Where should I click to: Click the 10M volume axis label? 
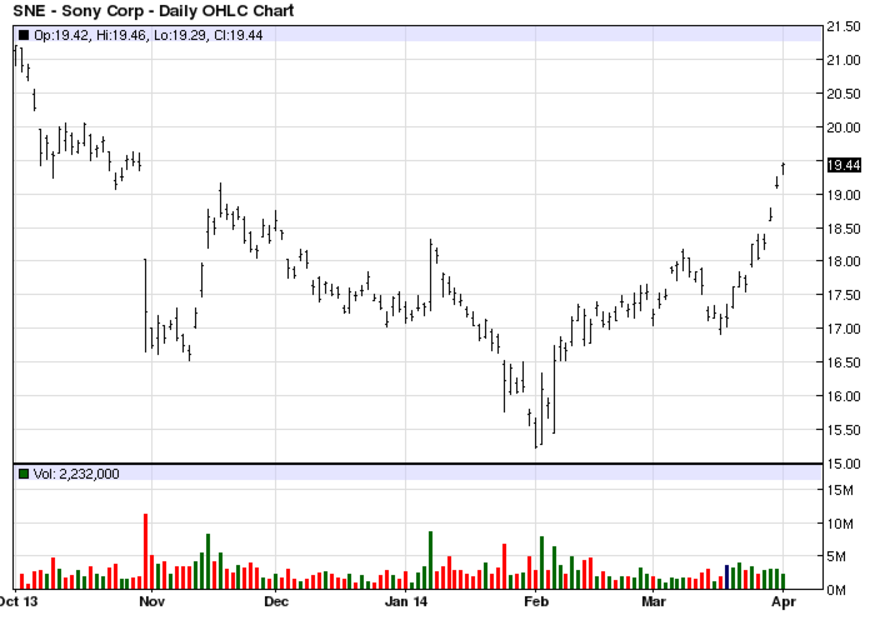840,524
